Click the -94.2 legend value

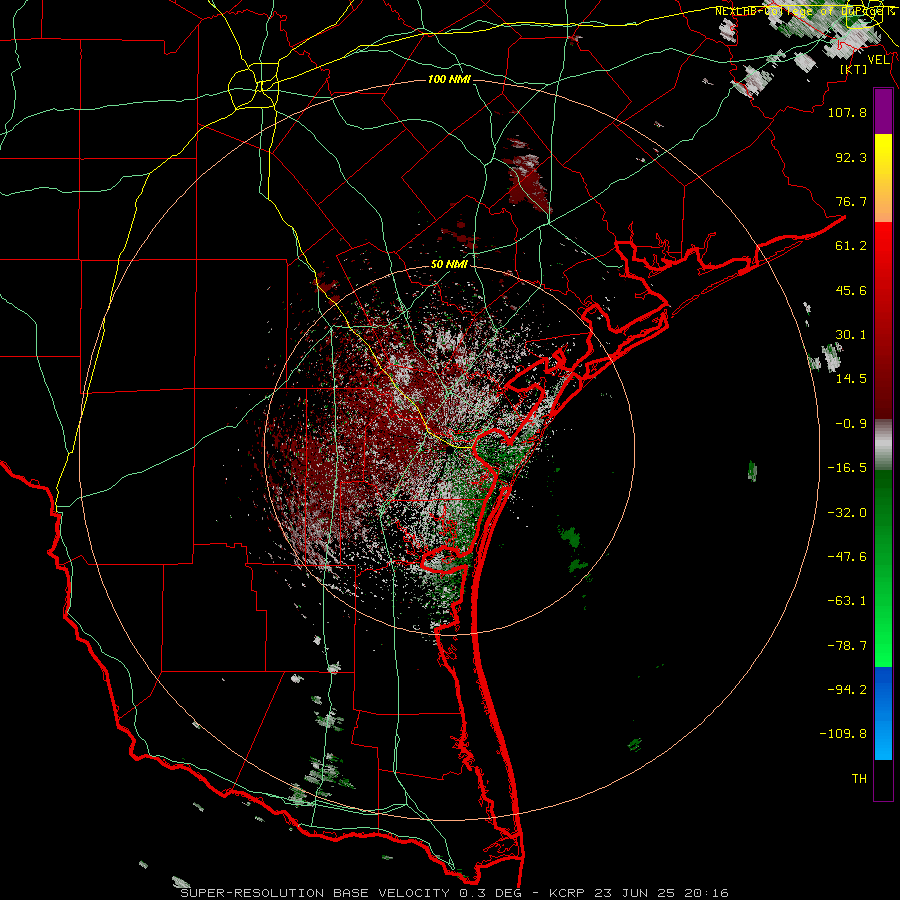(847, 689)
